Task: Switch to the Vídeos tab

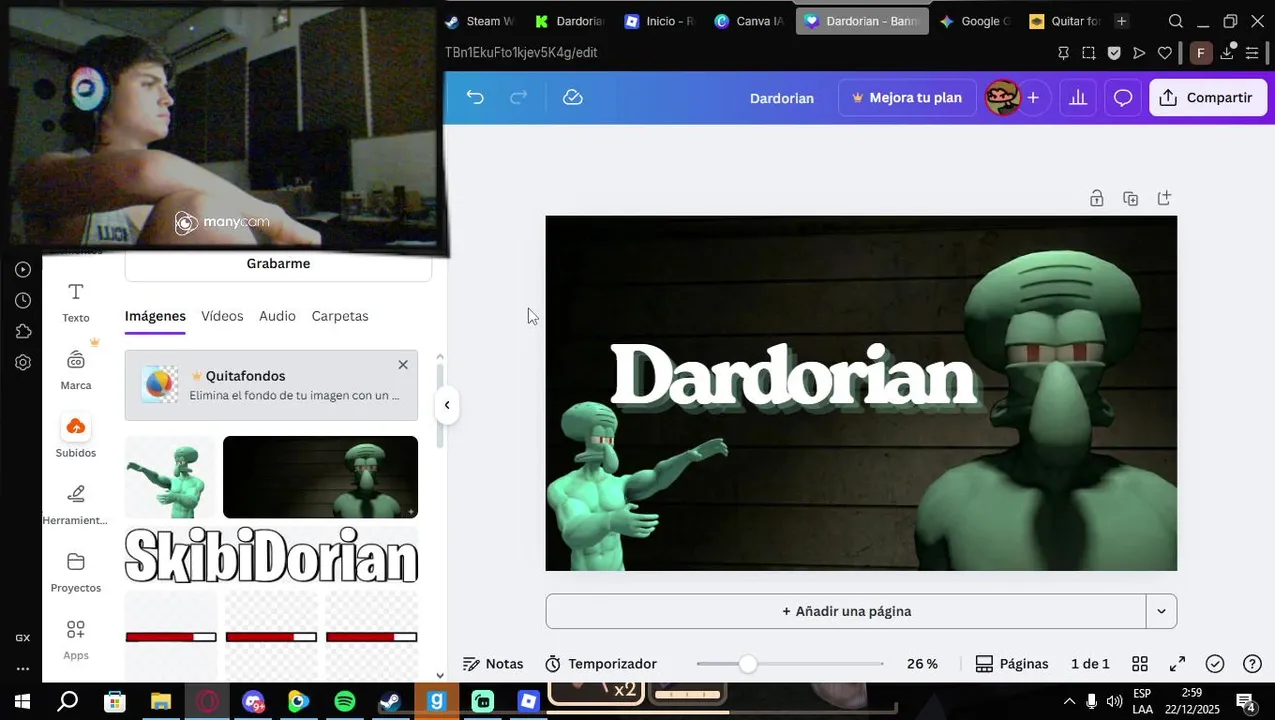Action: [x=222, y=316]
